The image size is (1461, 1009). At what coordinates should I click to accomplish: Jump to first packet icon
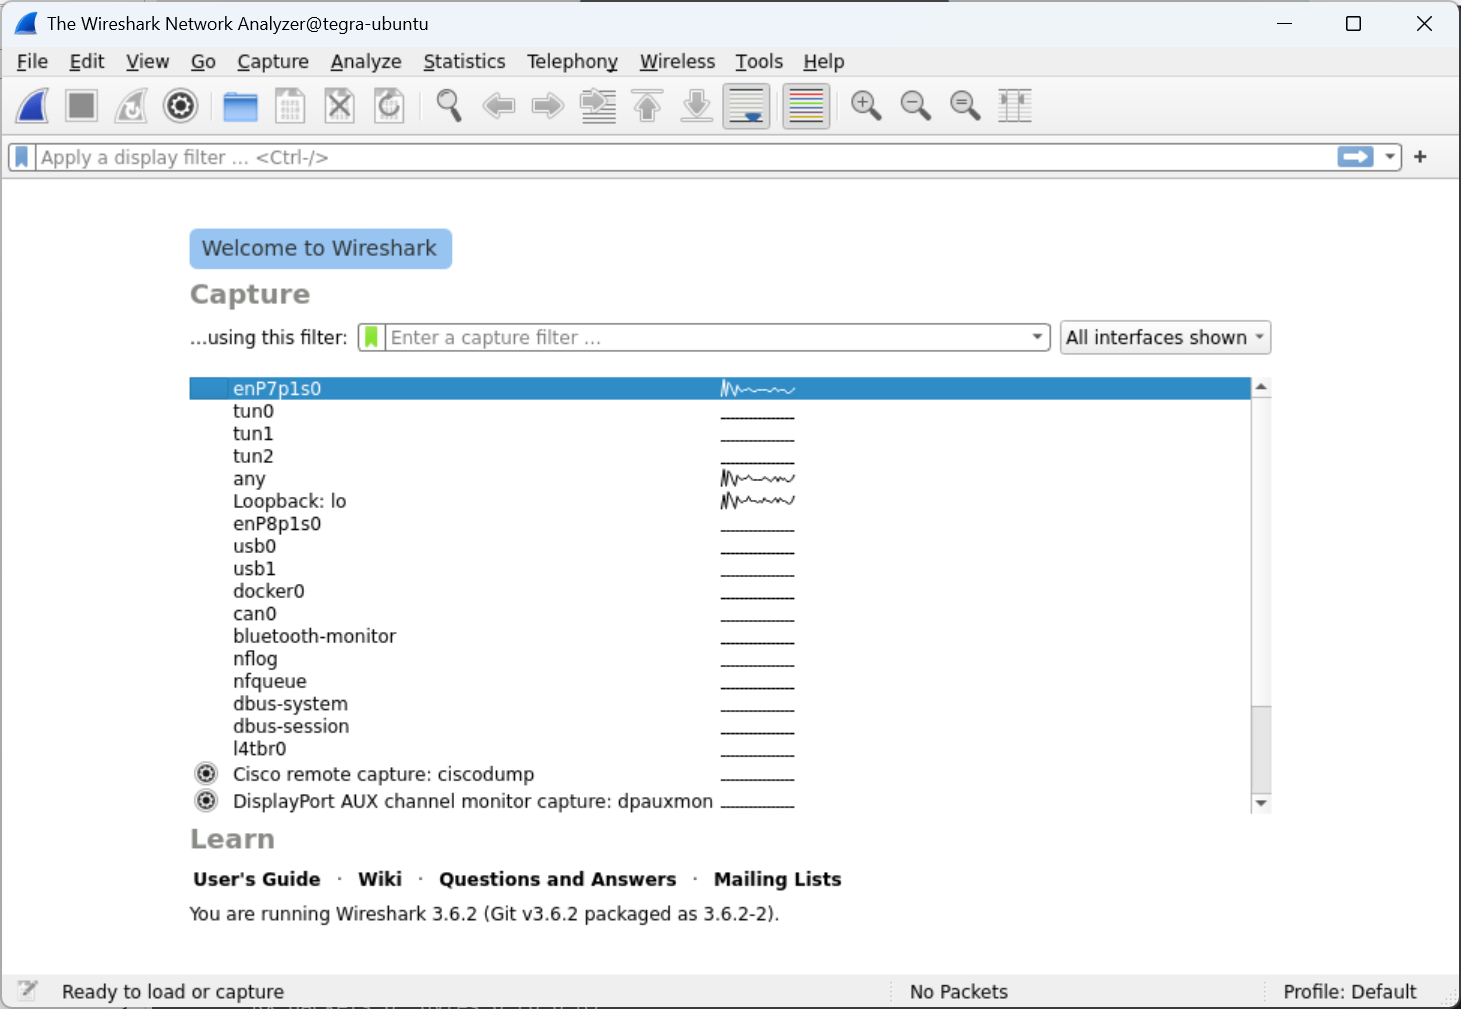[648, 105]
